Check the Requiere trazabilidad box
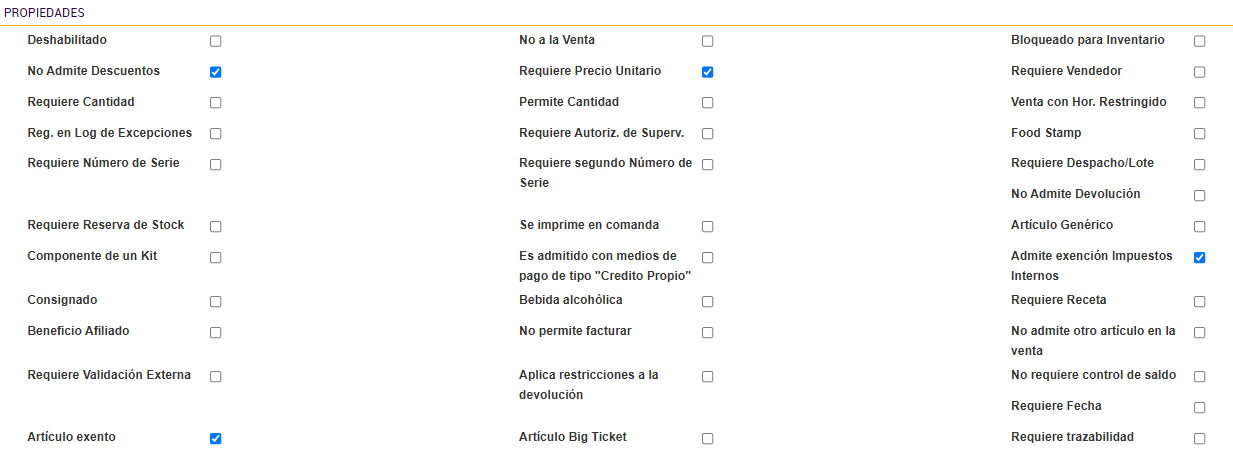 tap(1200, 439)
